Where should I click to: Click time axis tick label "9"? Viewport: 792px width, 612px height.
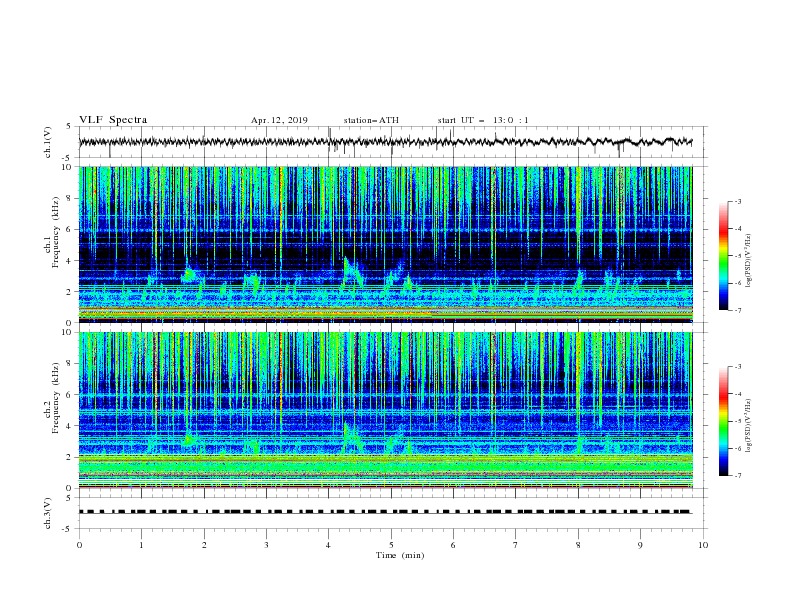click(x=640, y=545)
